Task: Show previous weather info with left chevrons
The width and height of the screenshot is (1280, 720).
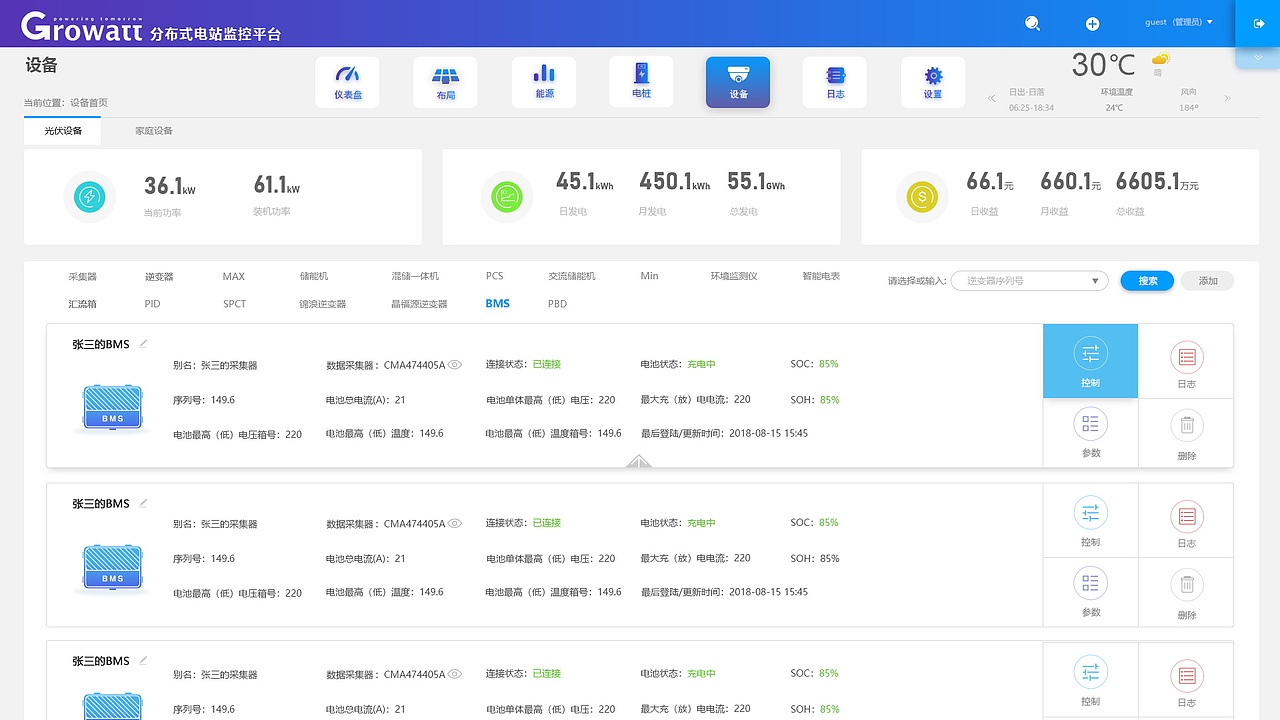Action: click(x=992, y=98)
